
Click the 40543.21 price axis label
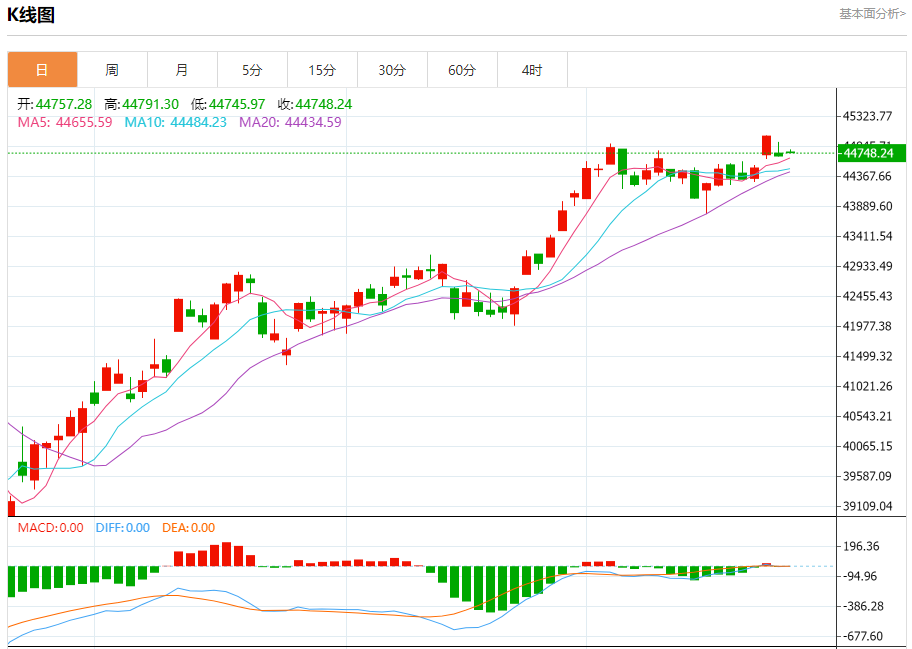(867, 416)
